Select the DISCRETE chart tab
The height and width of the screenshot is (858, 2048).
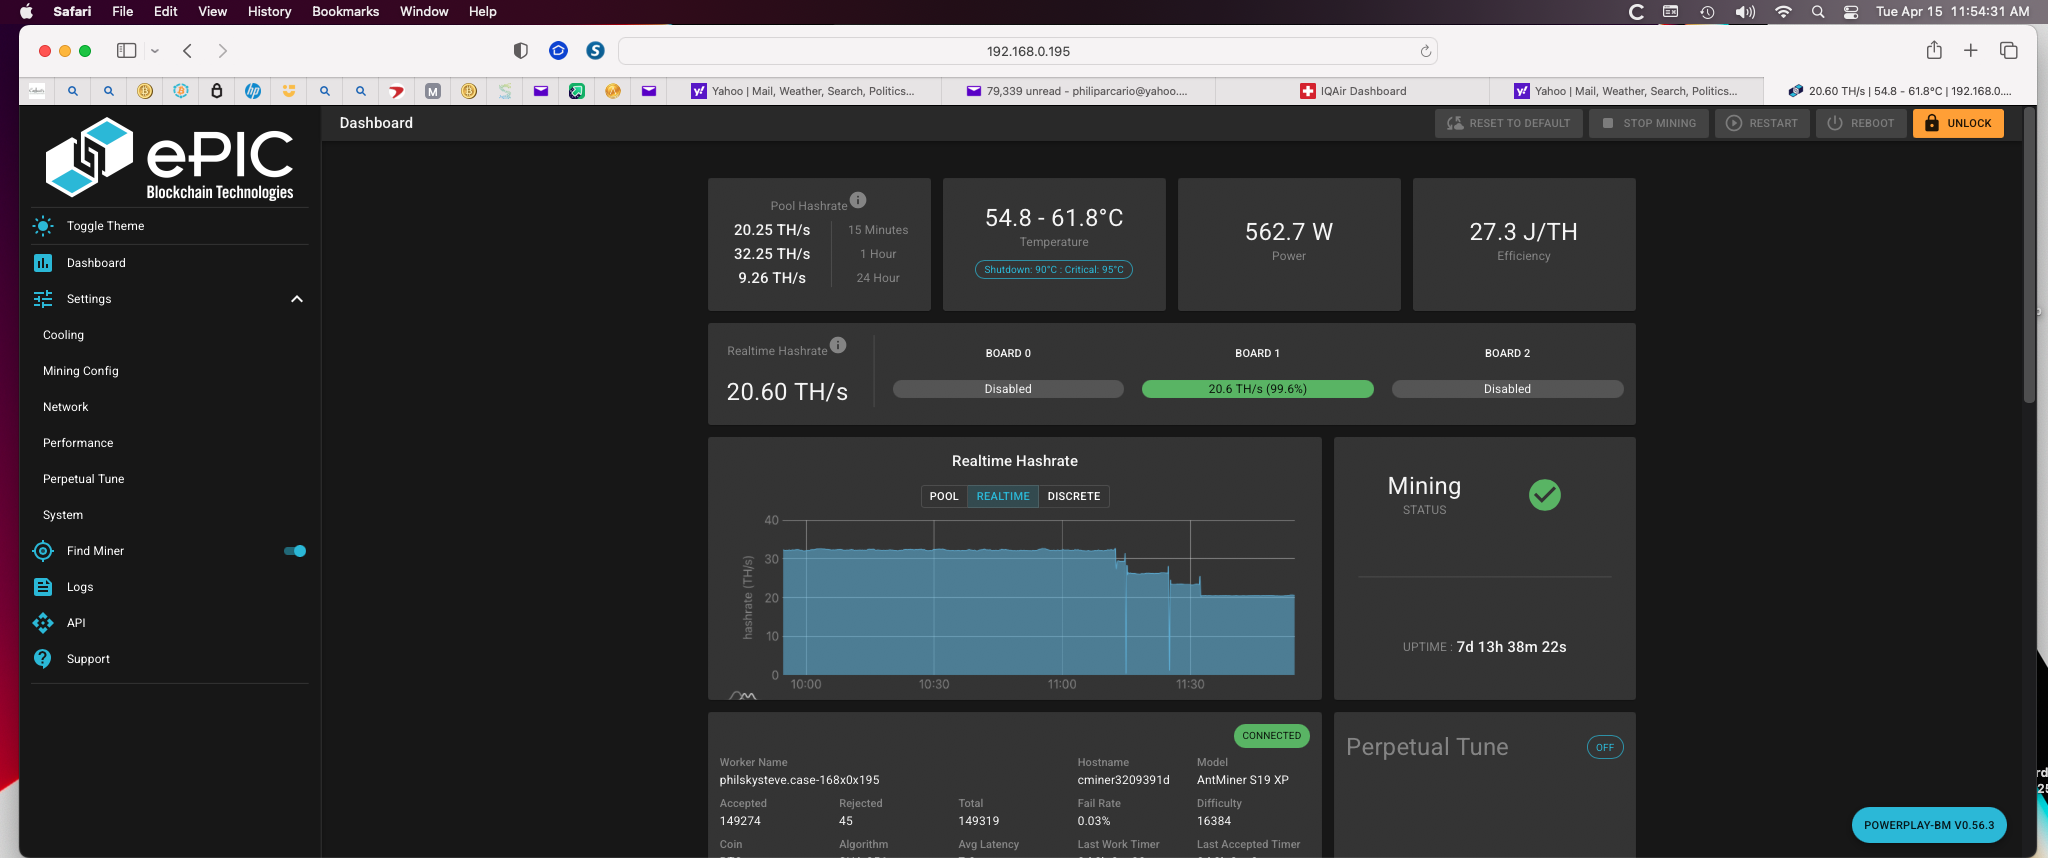[1074, 496]
